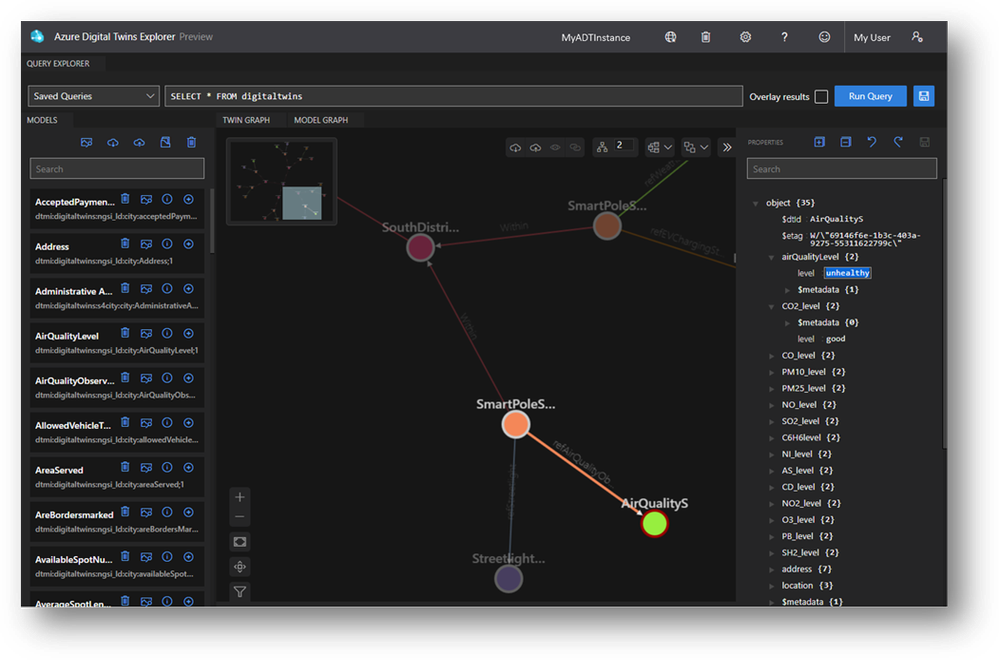Delete the AirQualityLevel model via trash icon
Viewport: 999px width, 660px height.
(x=125, y=333)
